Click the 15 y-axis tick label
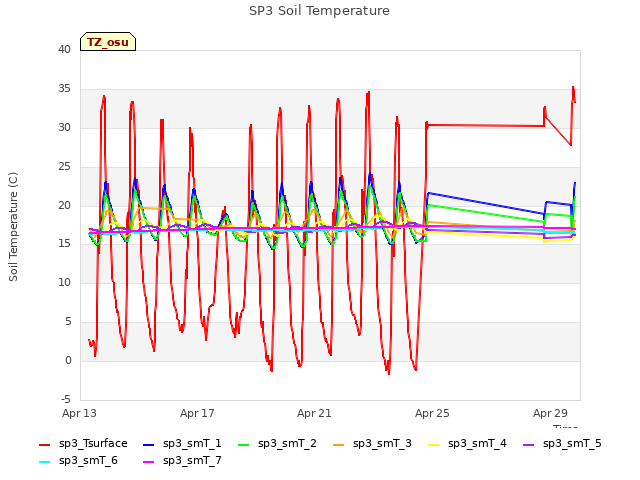This screenshot has height=480, width=640. coord(64,244)
